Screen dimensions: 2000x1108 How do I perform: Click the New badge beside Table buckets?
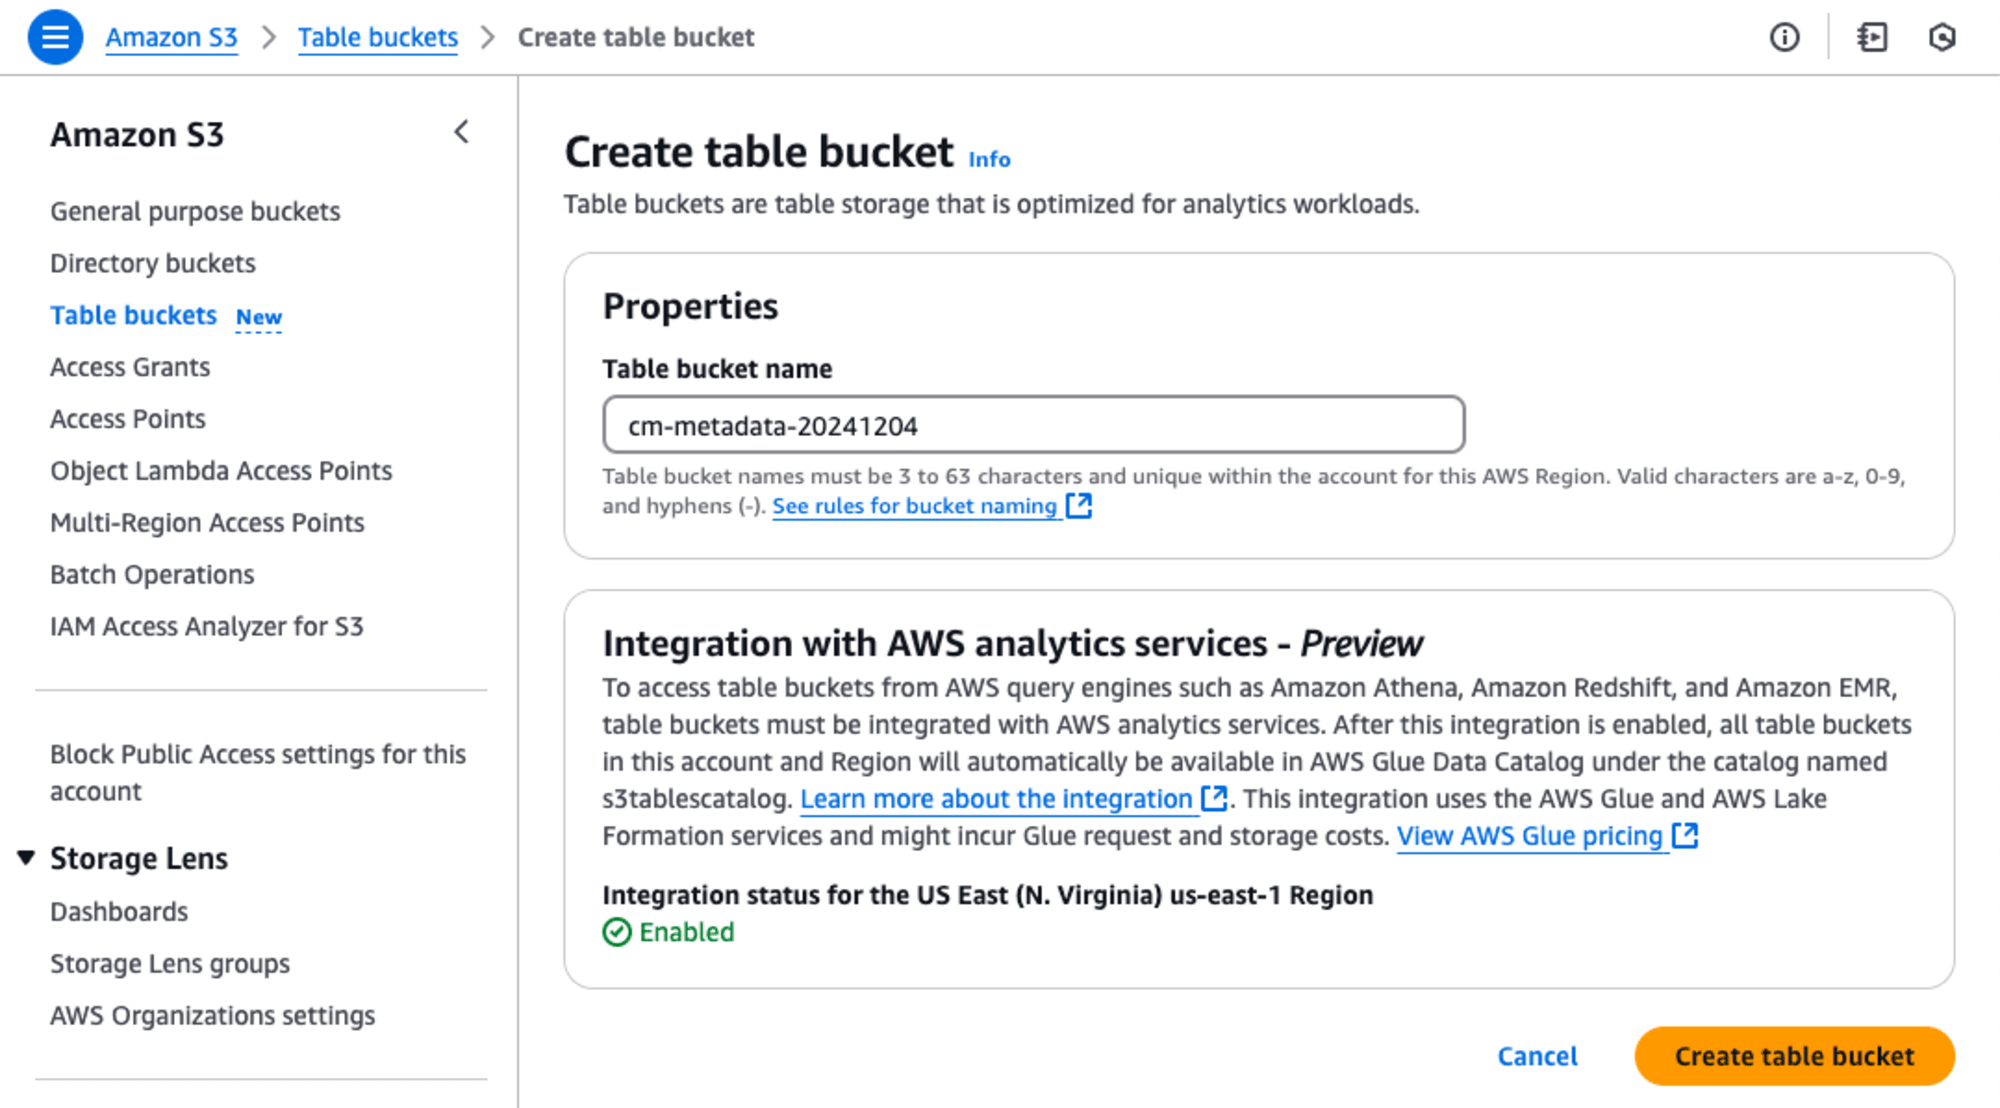[x=259, y=317]
